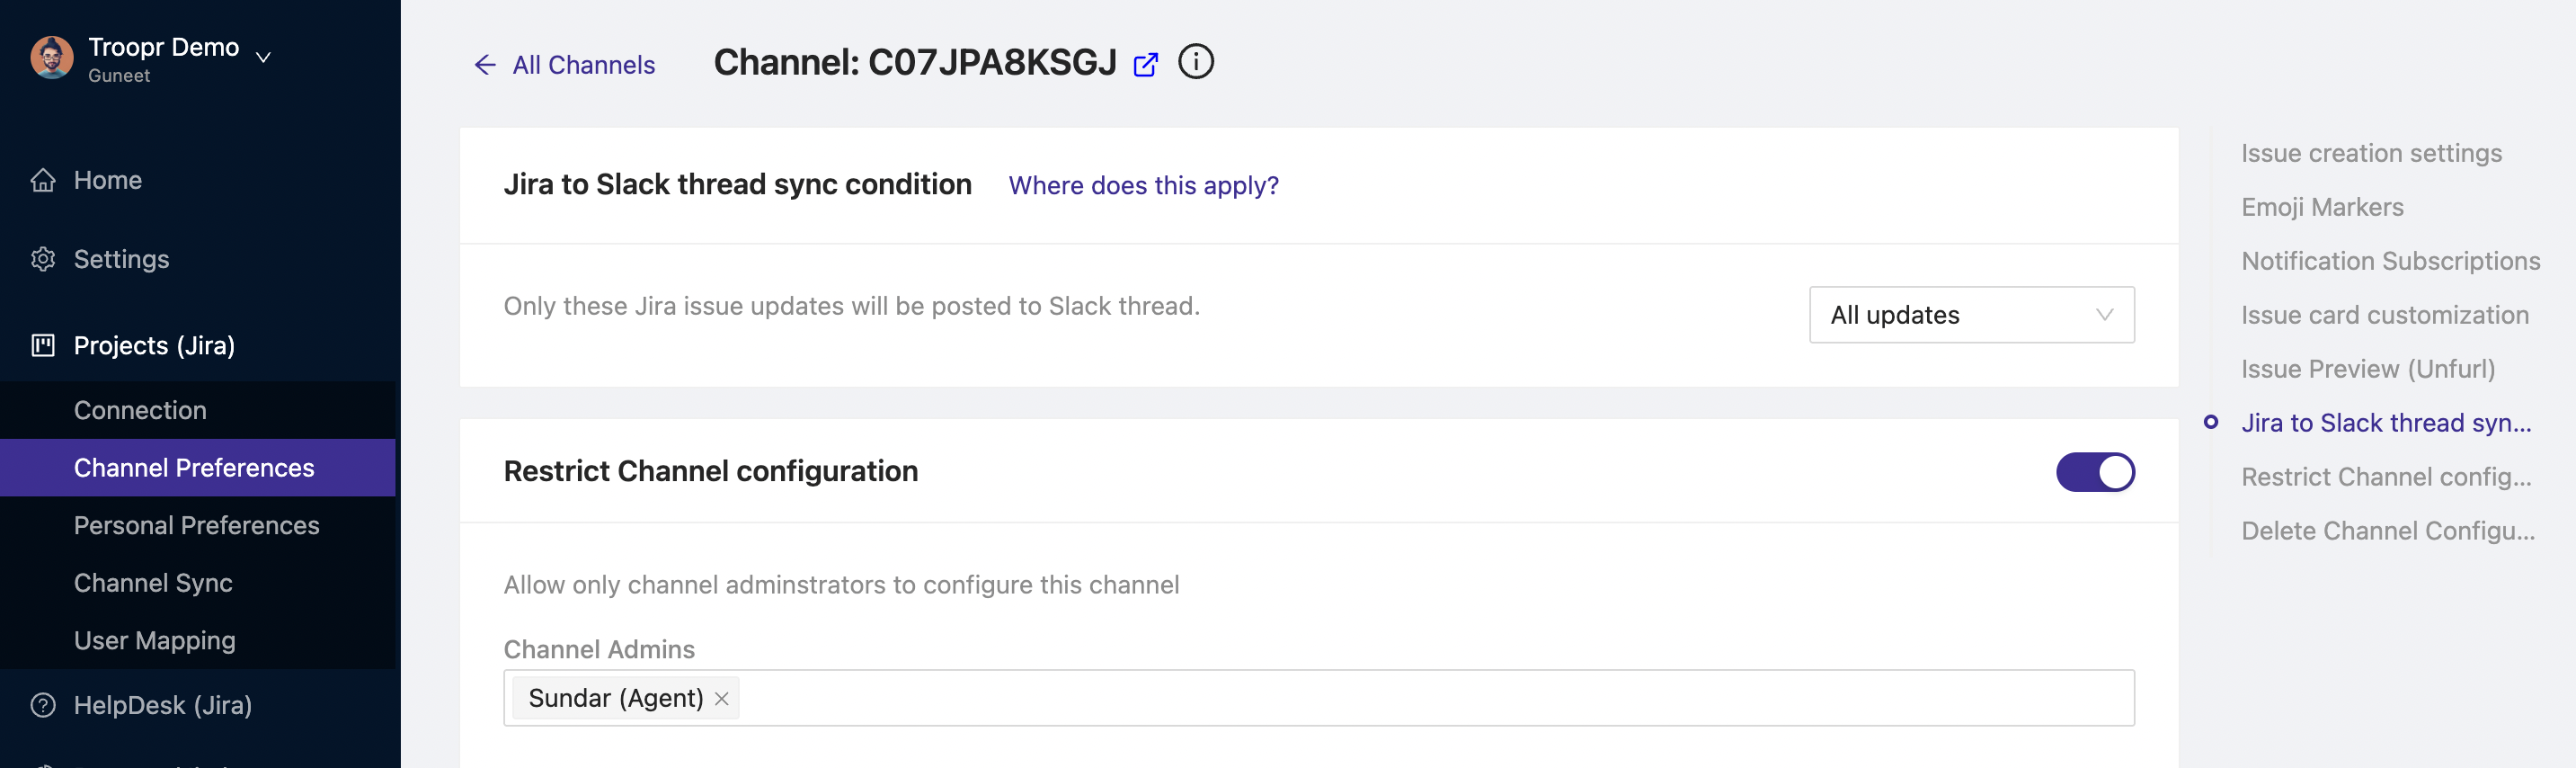
Task: Open channel in Slack via external link icon
Action: [x=1145, y=65]
